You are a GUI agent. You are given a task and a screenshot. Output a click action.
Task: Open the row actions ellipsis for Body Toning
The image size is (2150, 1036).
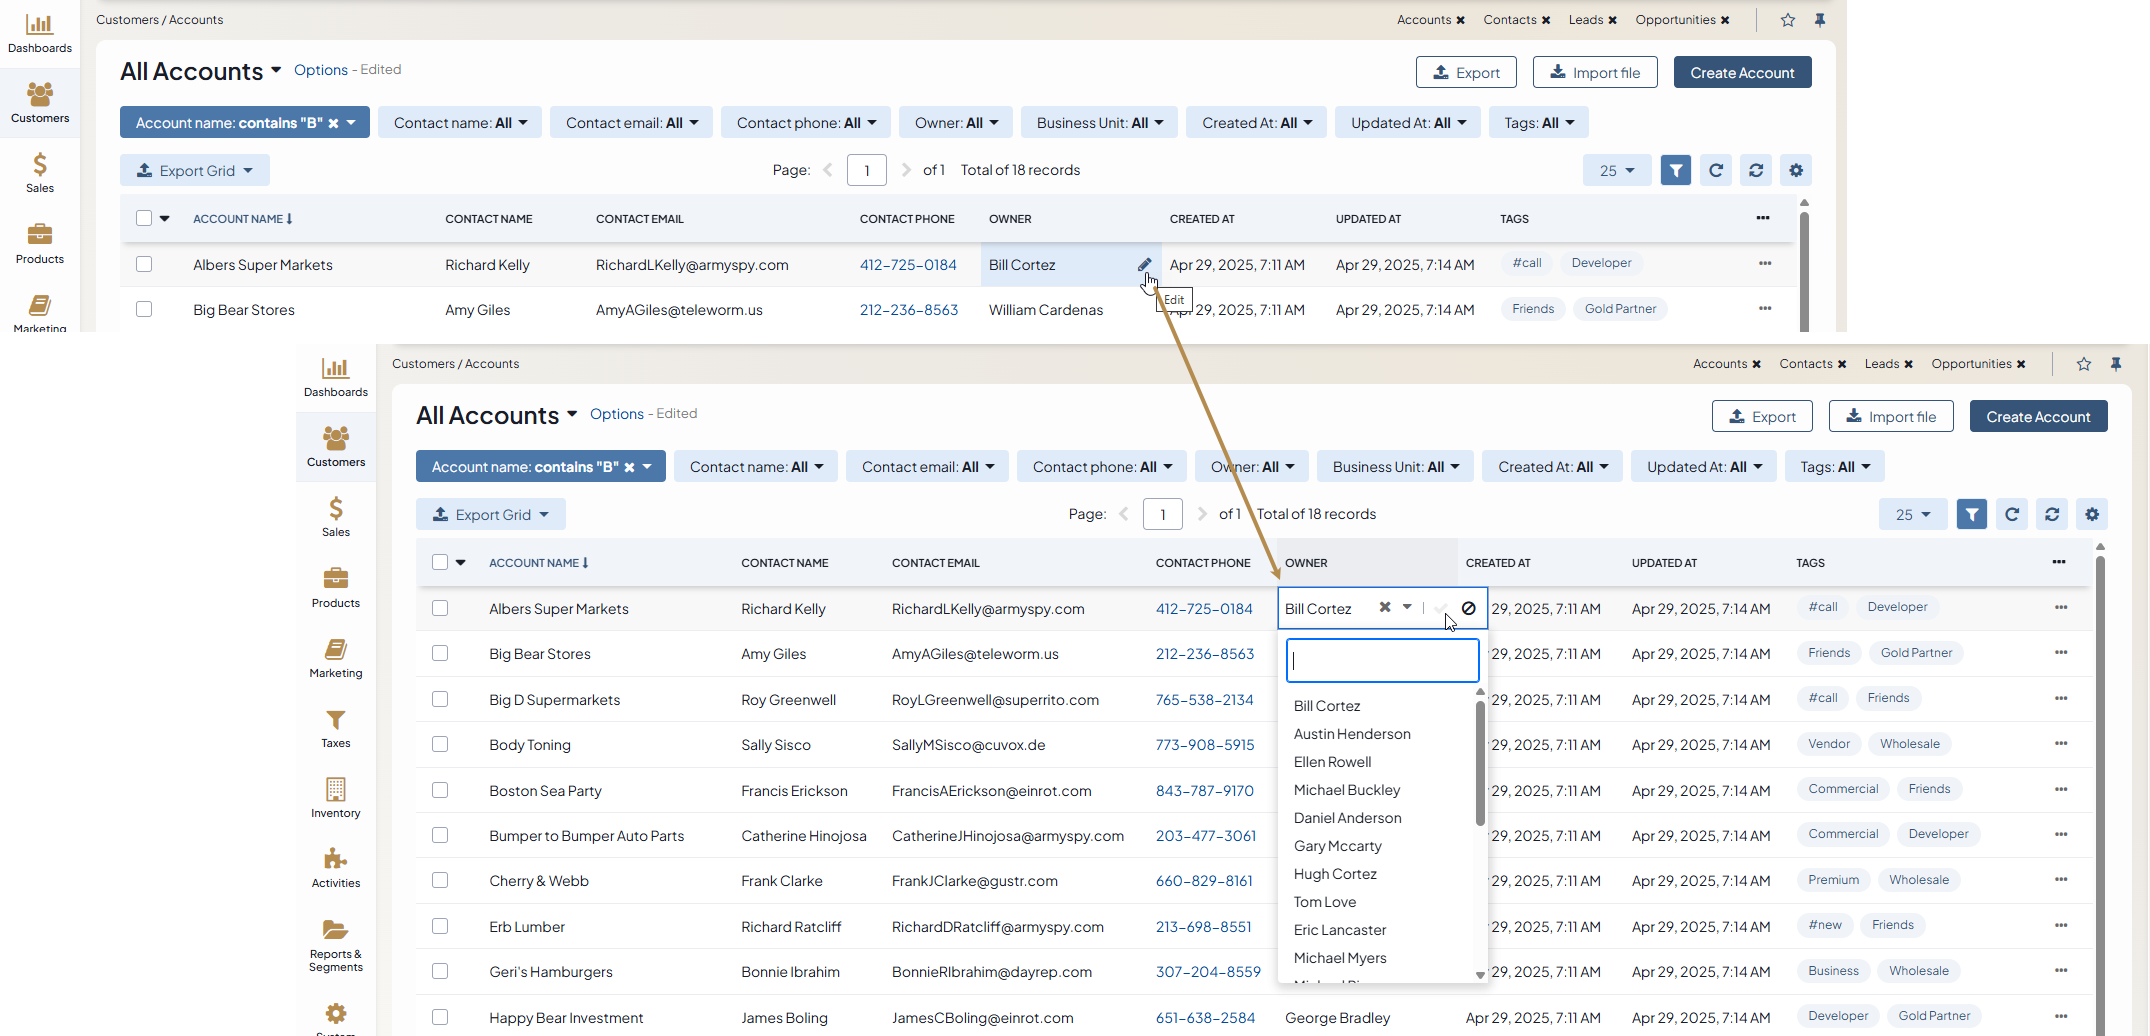pyautogui.click(x=2060, y=744)
